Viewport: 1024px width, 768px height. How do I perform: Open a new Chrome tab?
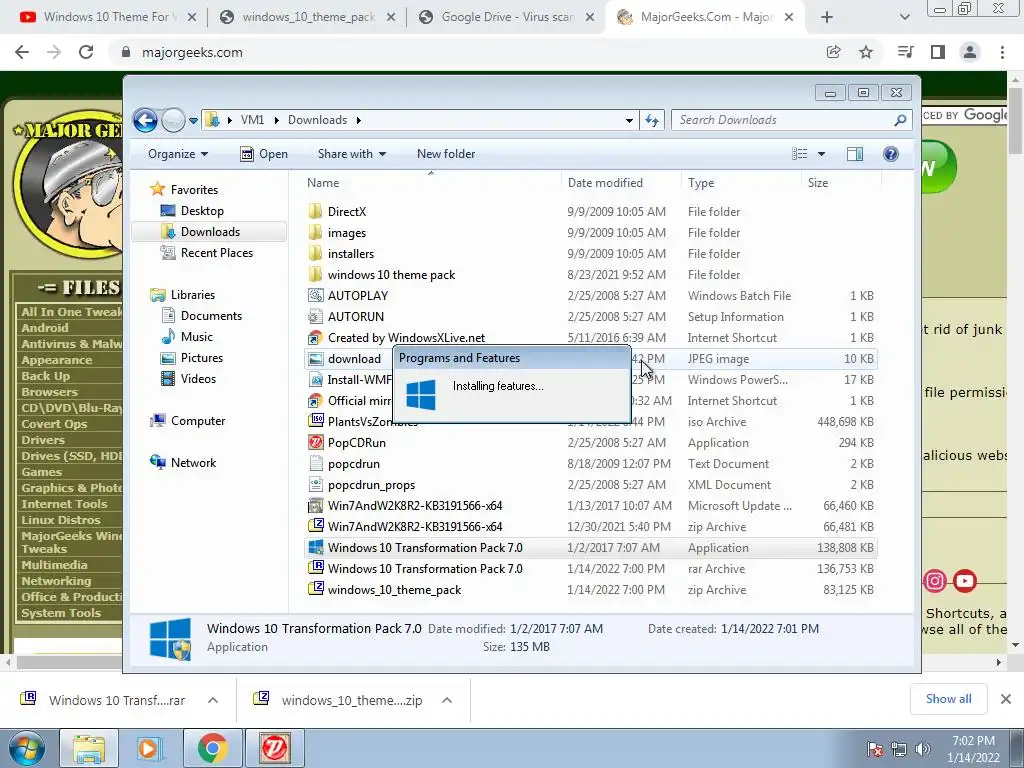[x=827, y=18]
